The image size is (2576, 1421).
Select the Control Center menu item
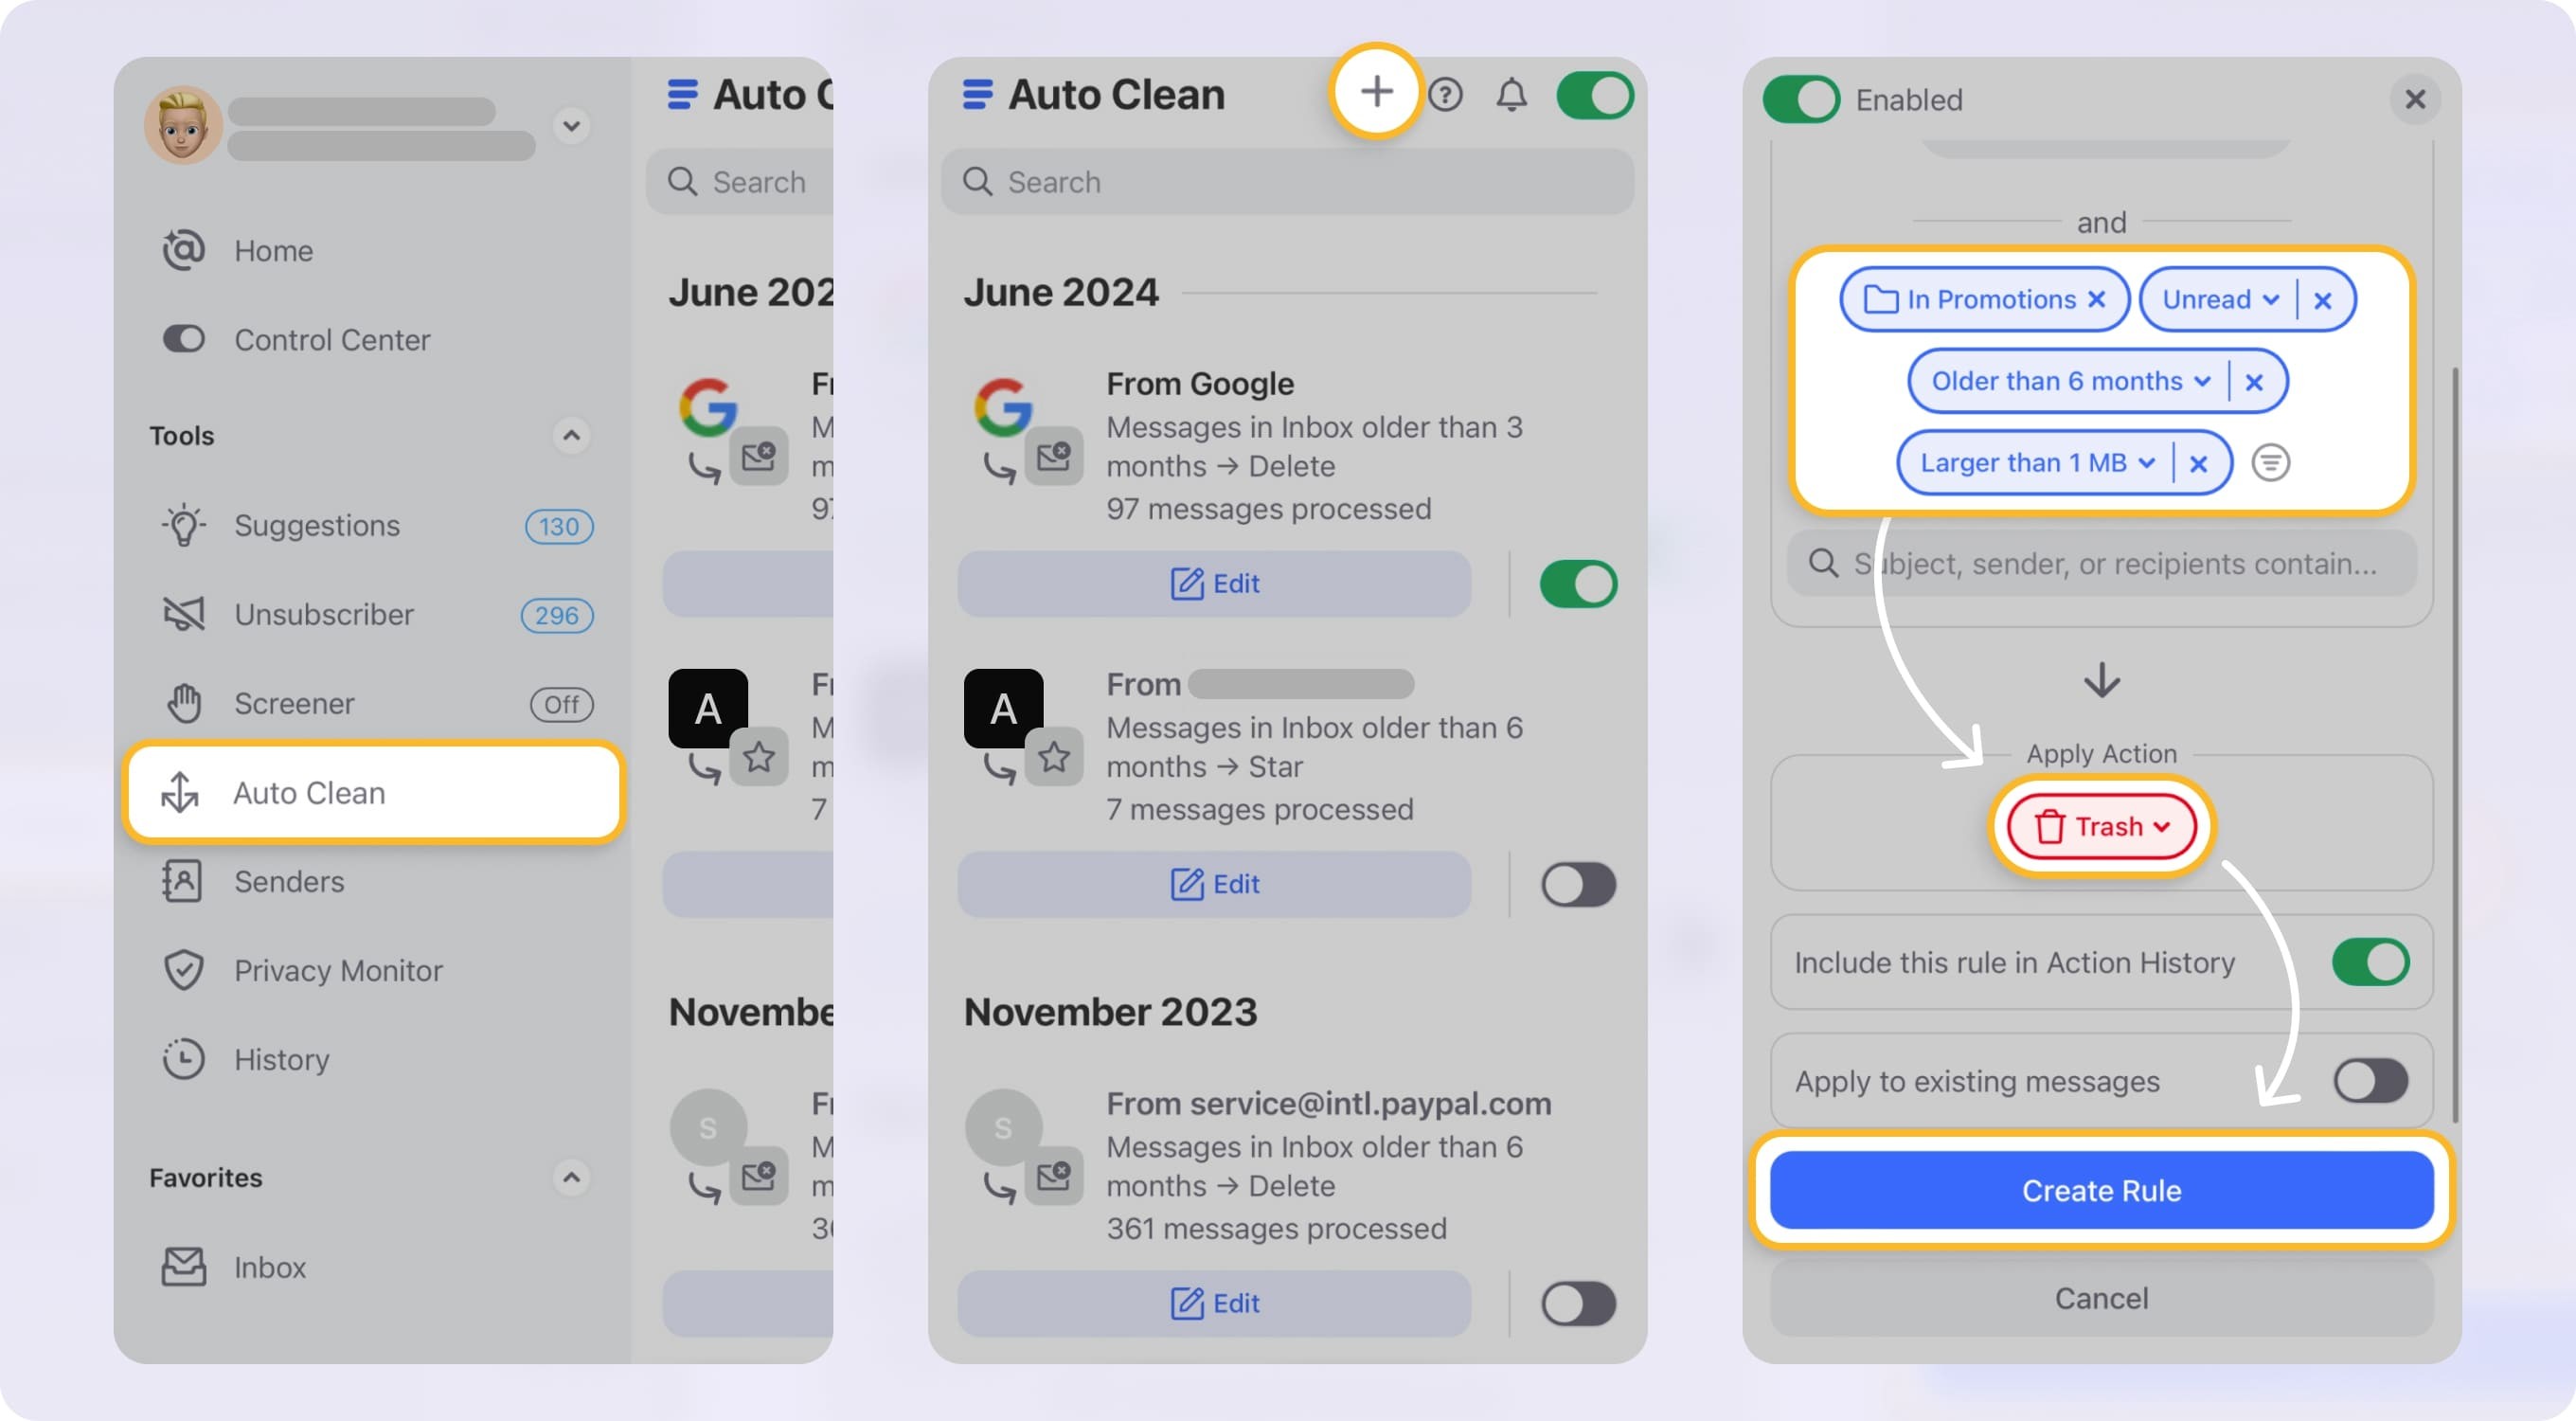[331, 339]
